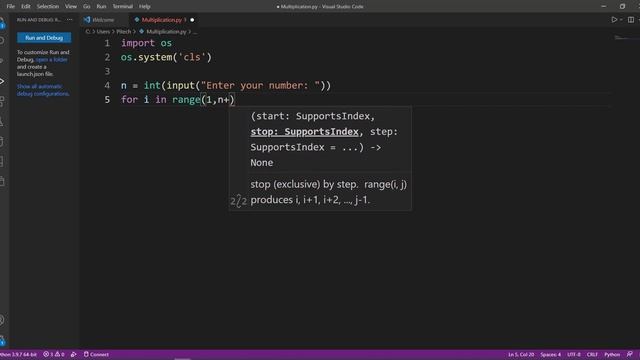Click line number 1 in gutter
The height and width of the screenshot is (360, 640).
[x=107, y=43]
